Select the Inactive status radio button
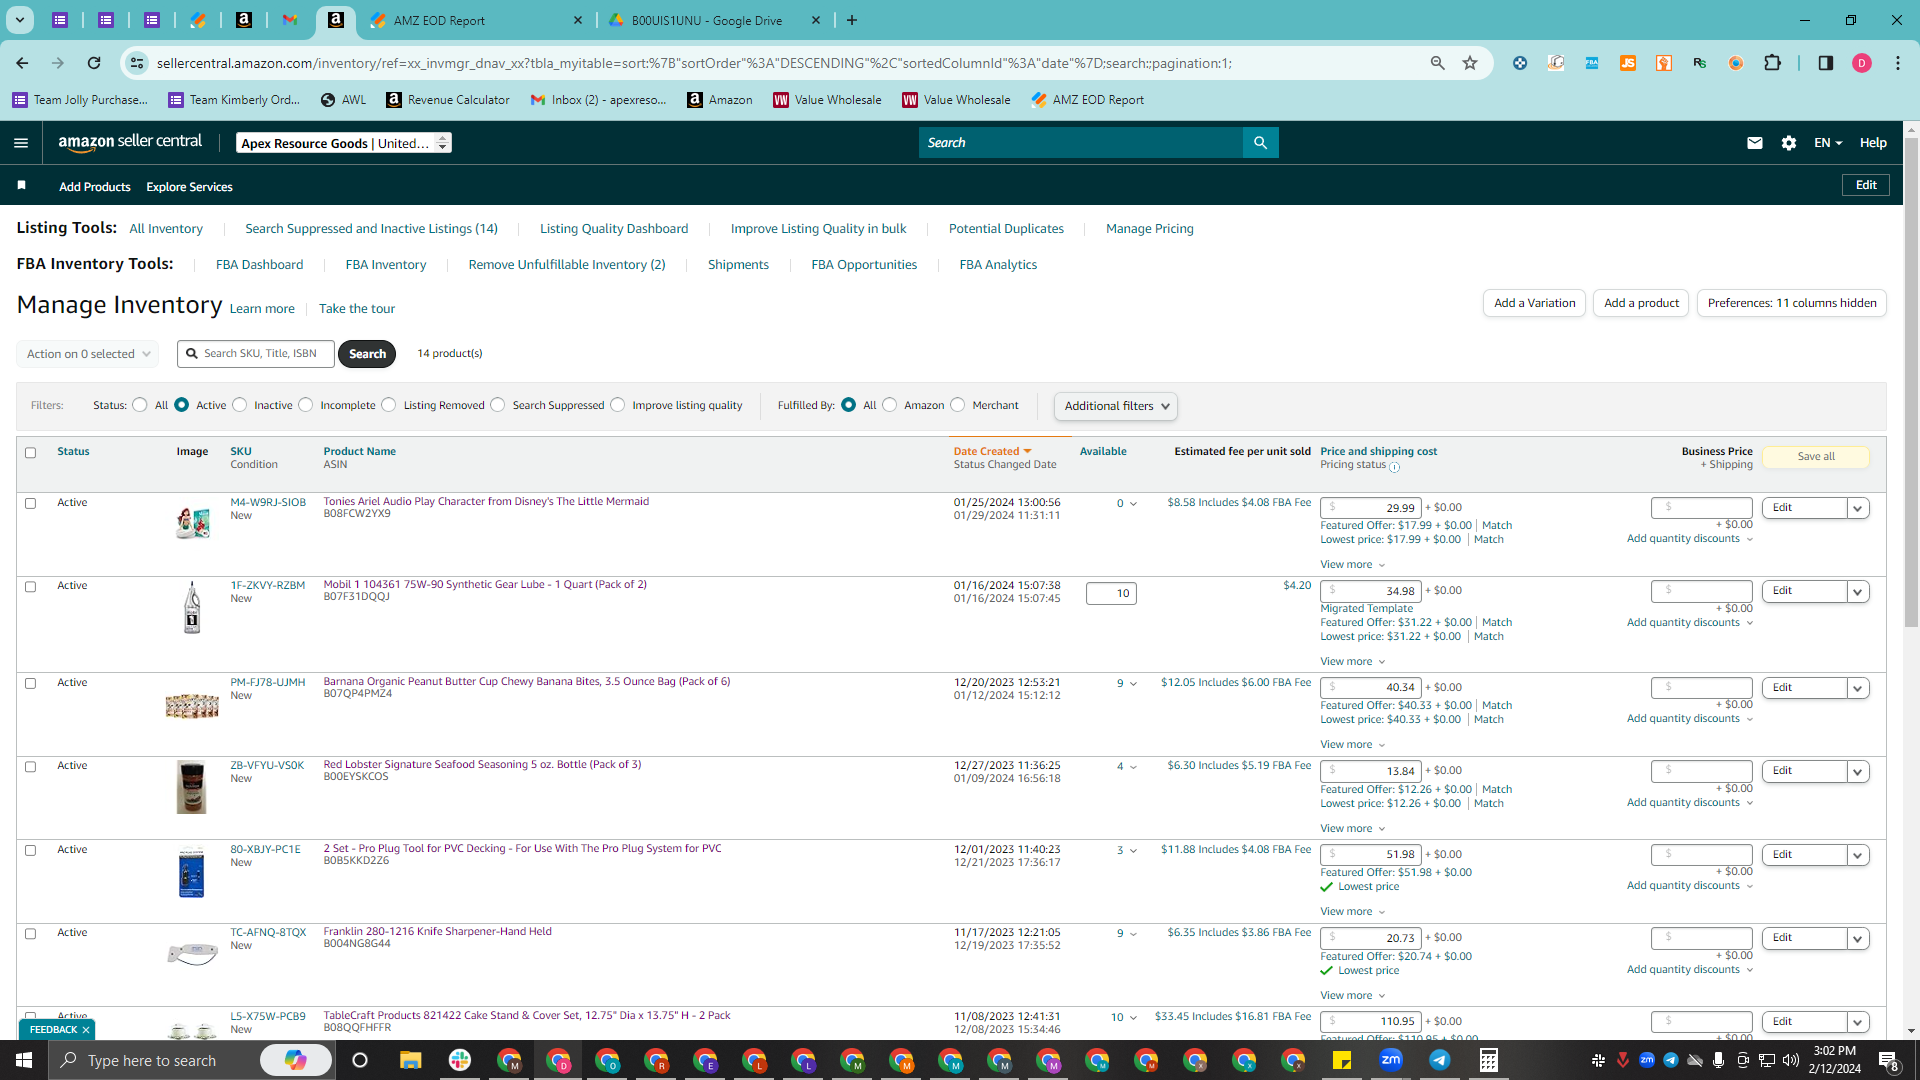 (x=239, y=405)
